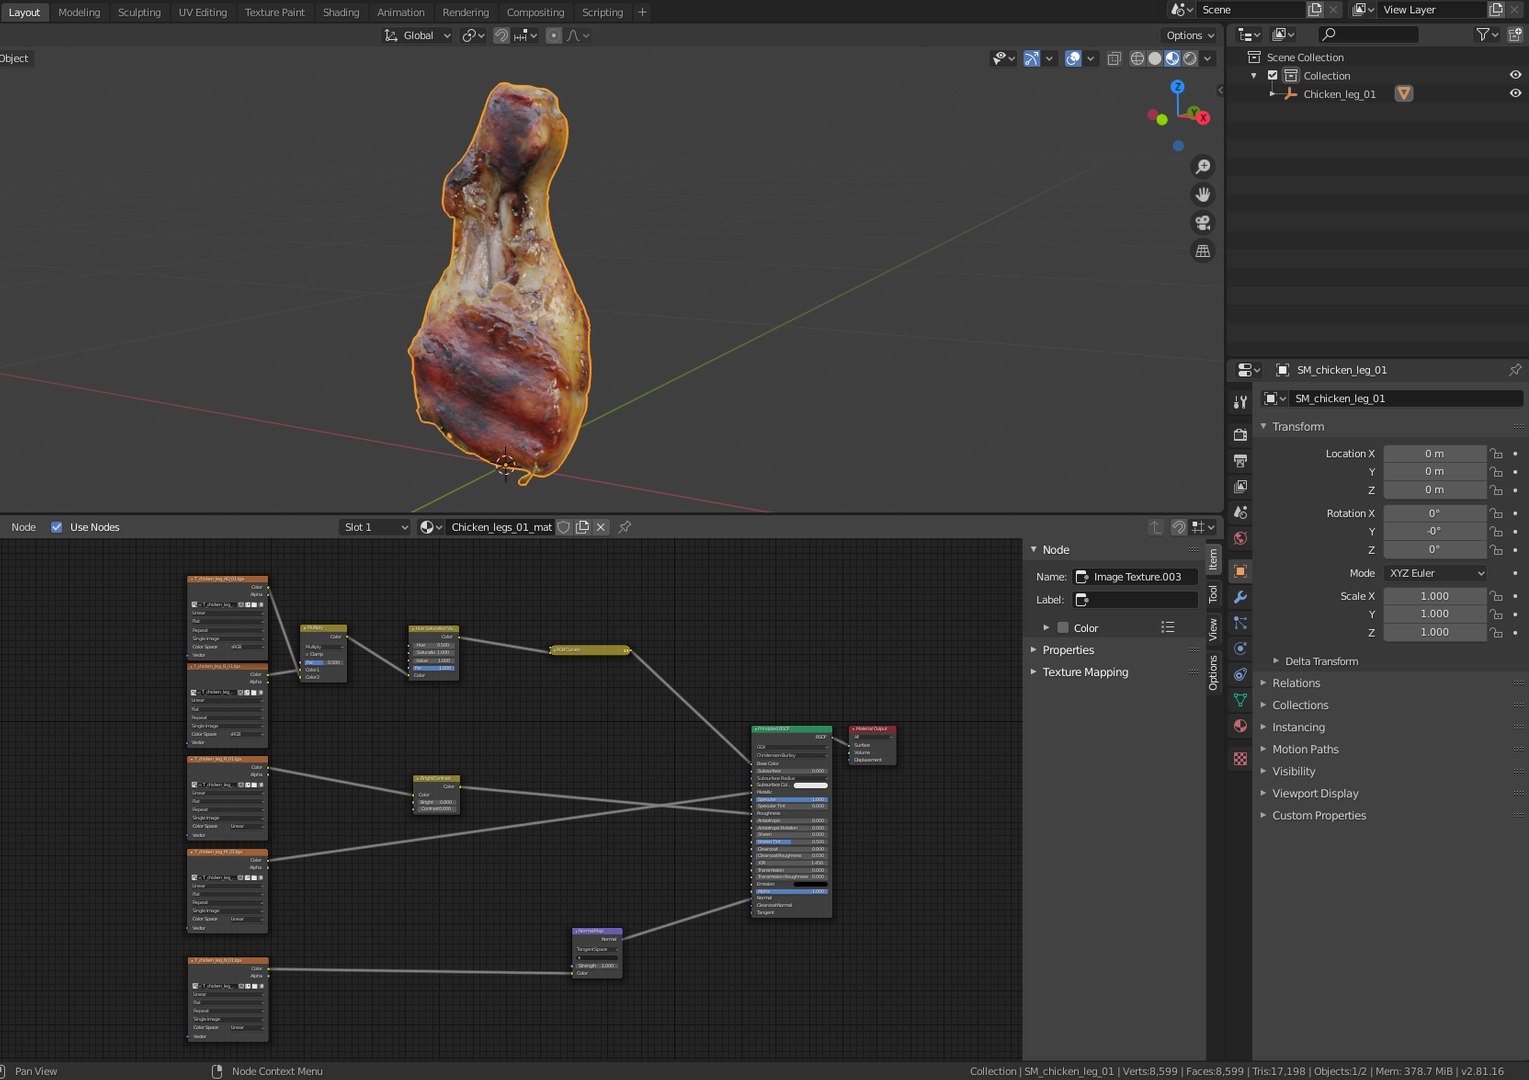Open the Output properties tab
The width and height of the screenshot is (1529, 1080).
[1240, 461]
